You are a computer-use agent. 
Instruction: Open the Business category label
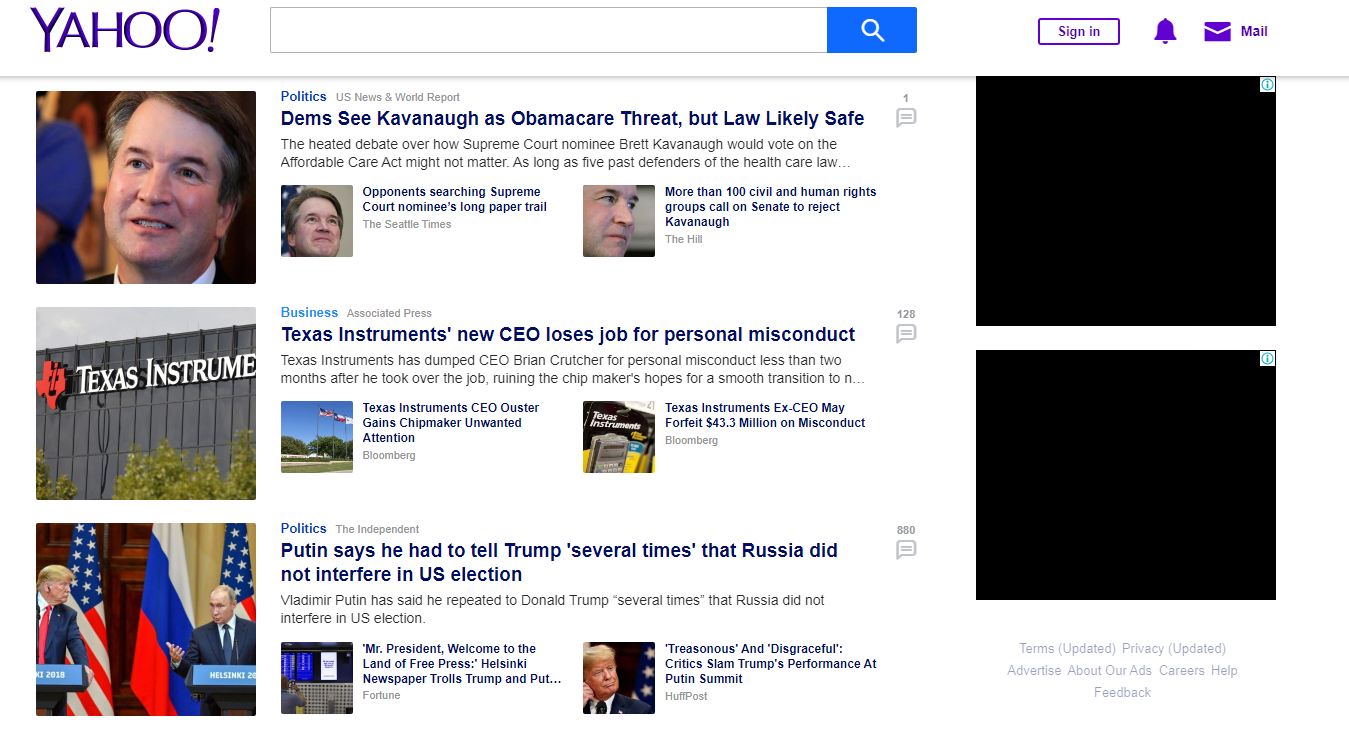(309, 313)
